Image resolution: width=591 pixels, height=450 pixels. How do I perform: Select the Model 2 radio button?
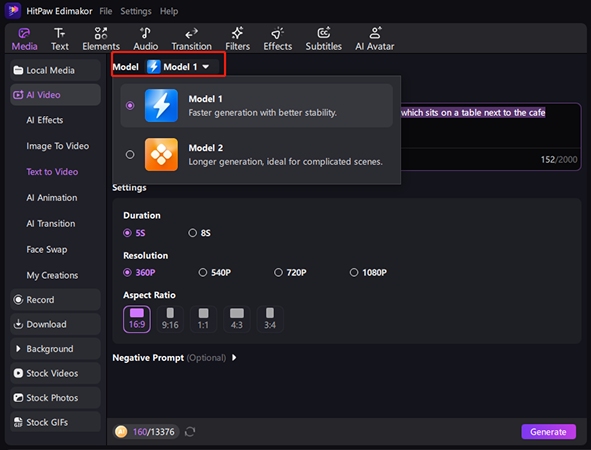tap(130, 155)
